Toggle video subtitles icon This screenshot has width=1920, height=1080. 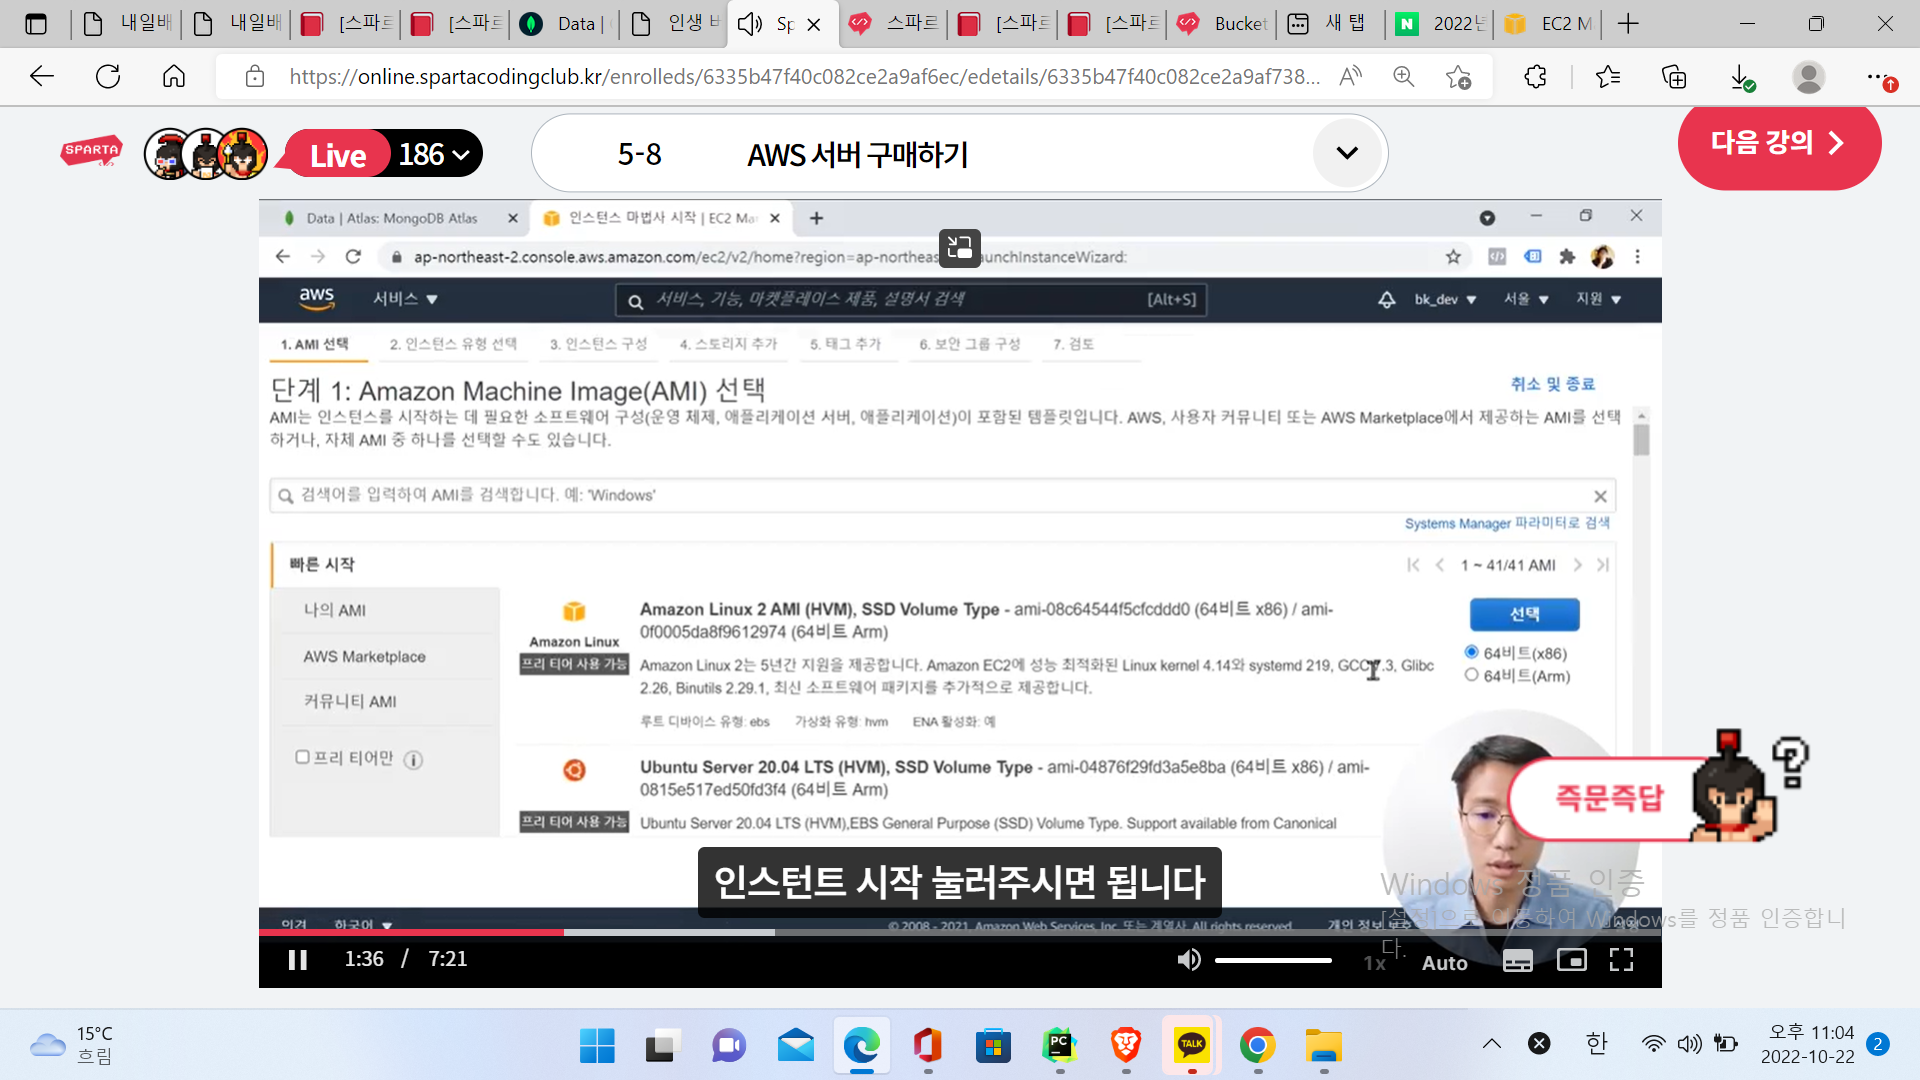tap(1517, 961)
